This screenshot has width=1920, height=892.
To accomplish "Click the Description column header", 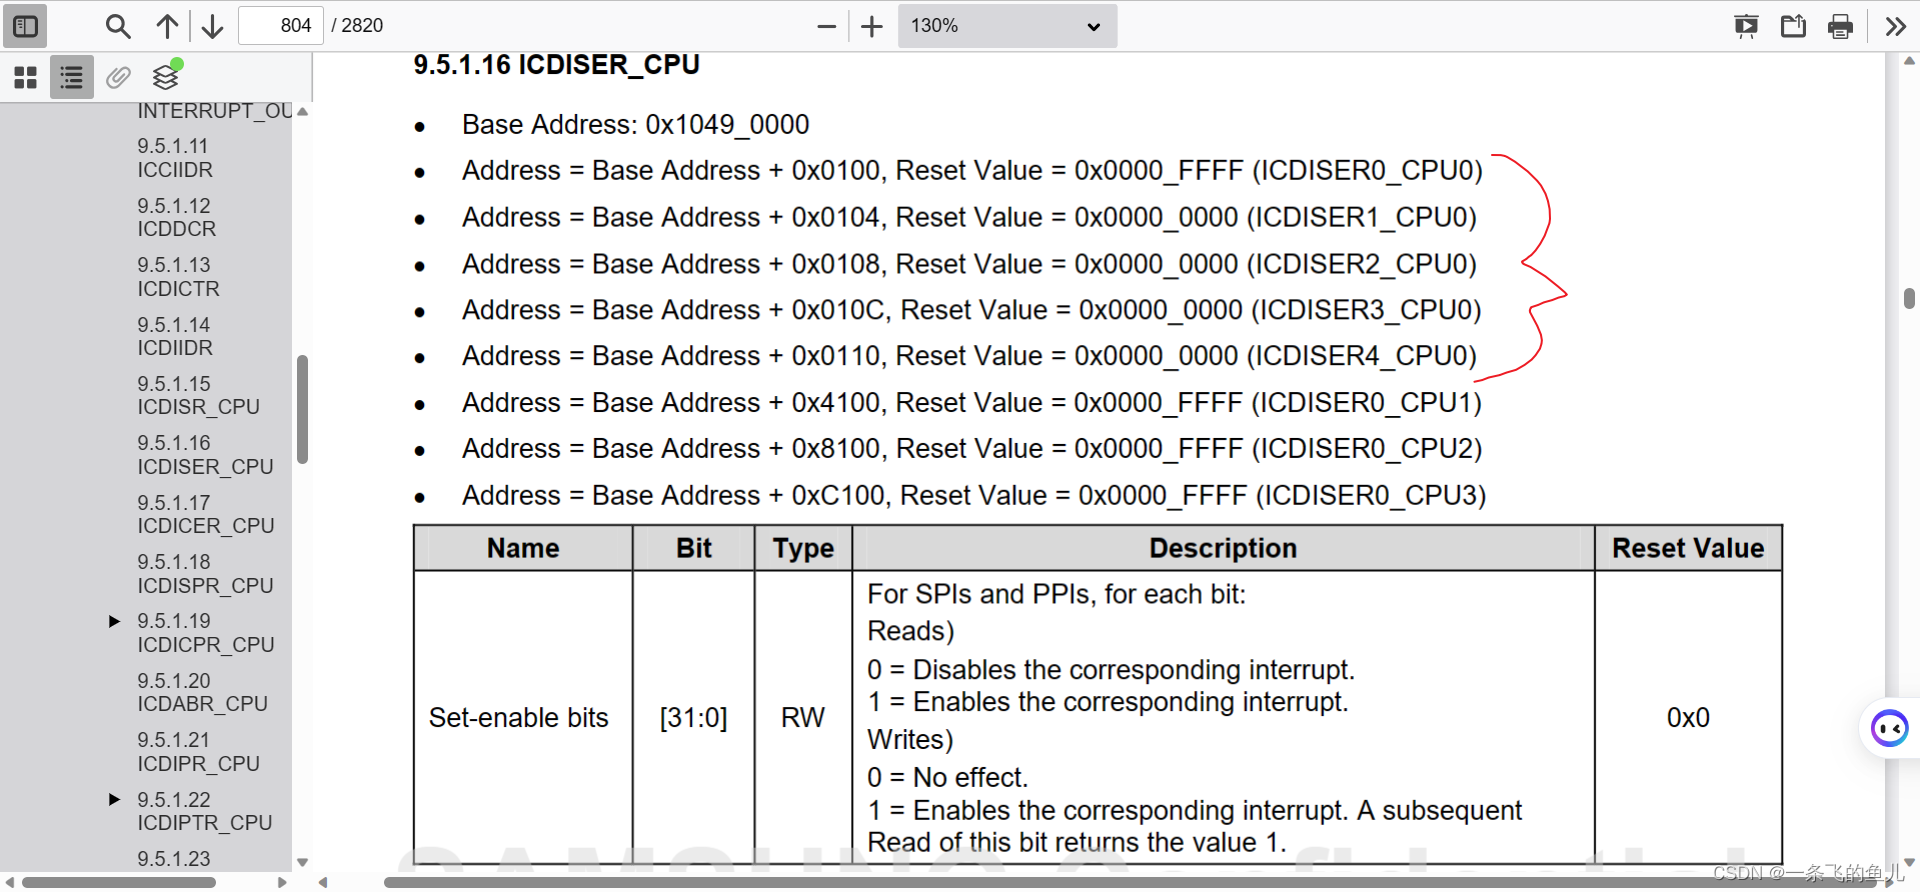I will coord(1223,548).
